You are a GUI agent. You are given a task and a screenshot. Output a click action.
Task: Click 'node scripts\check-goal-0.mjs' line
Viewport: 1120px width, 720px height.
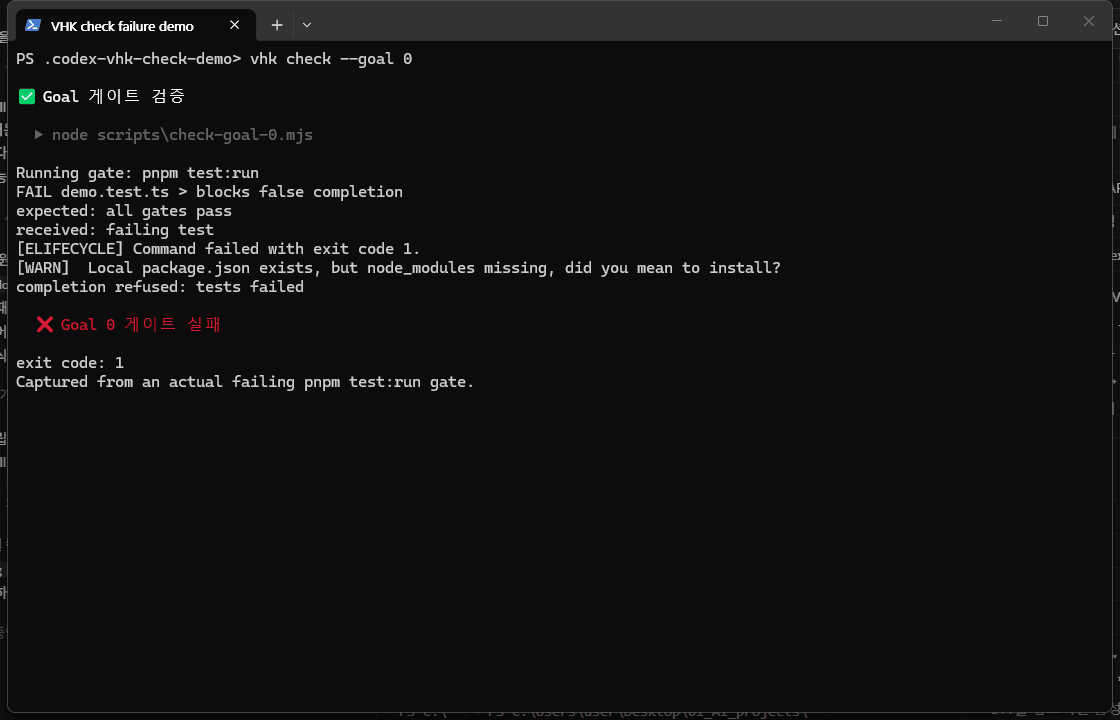[182, 134]
